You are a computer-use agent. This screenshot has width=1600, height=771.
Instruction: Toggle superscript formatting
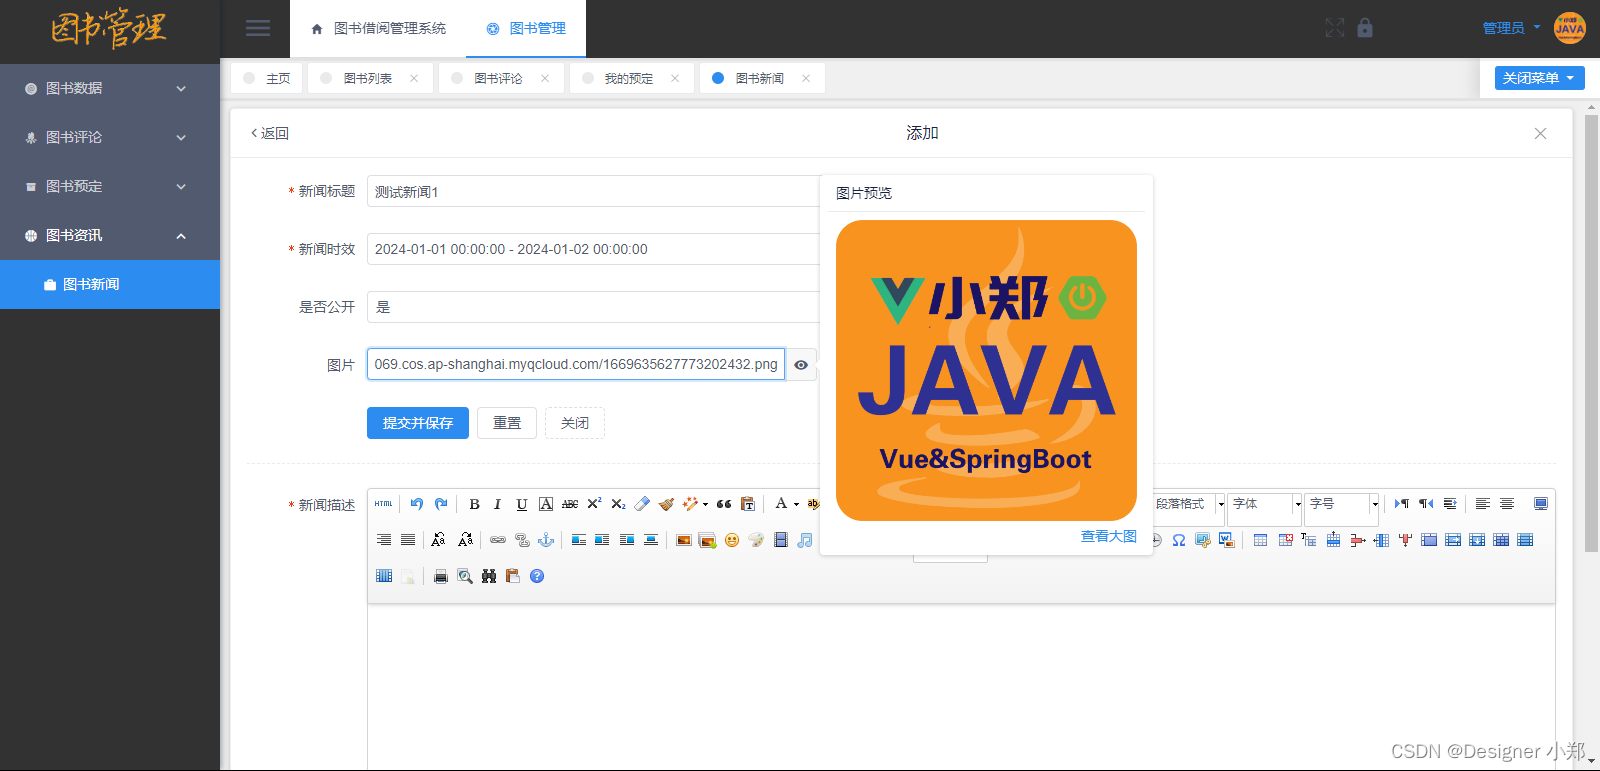coord(594,504)
